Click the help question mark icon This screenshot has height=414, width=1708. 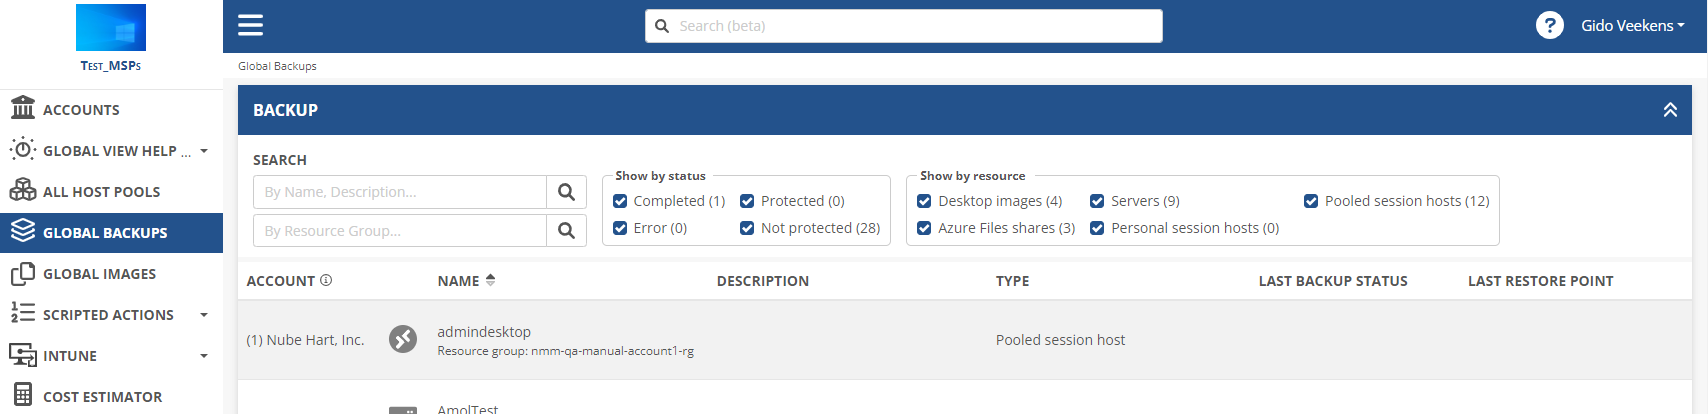[1549, 26]
